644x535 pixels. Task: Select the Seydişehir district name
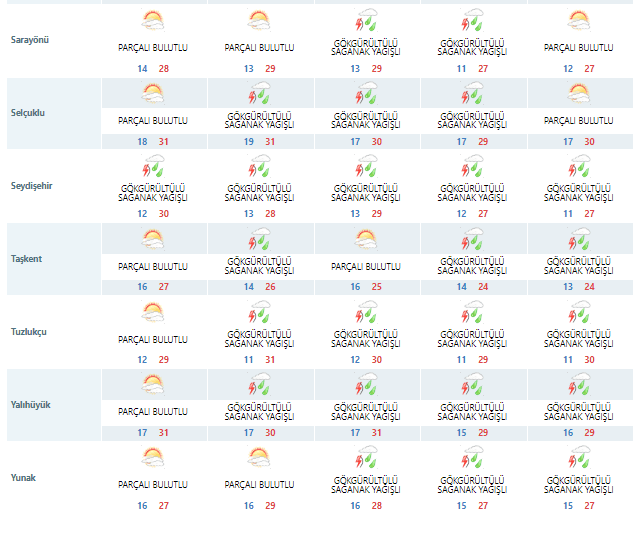33,185
